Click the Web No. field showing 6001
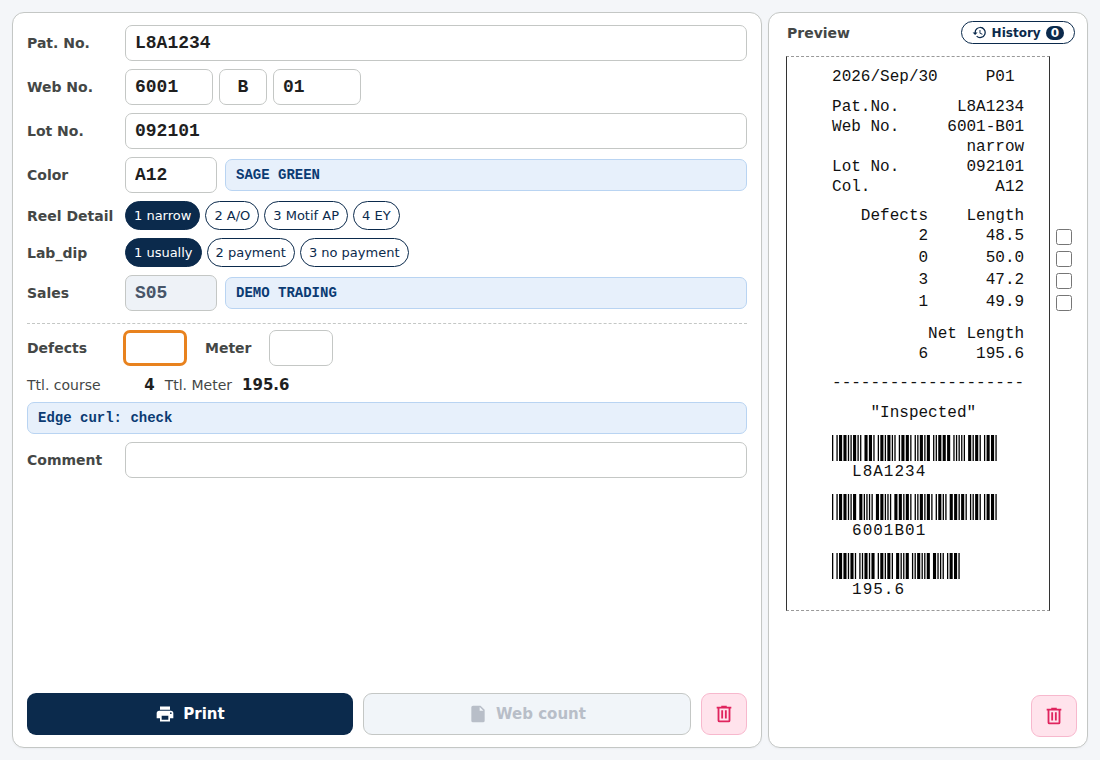The height and width of the screenshot is (760, 1100). pos(169,87)
